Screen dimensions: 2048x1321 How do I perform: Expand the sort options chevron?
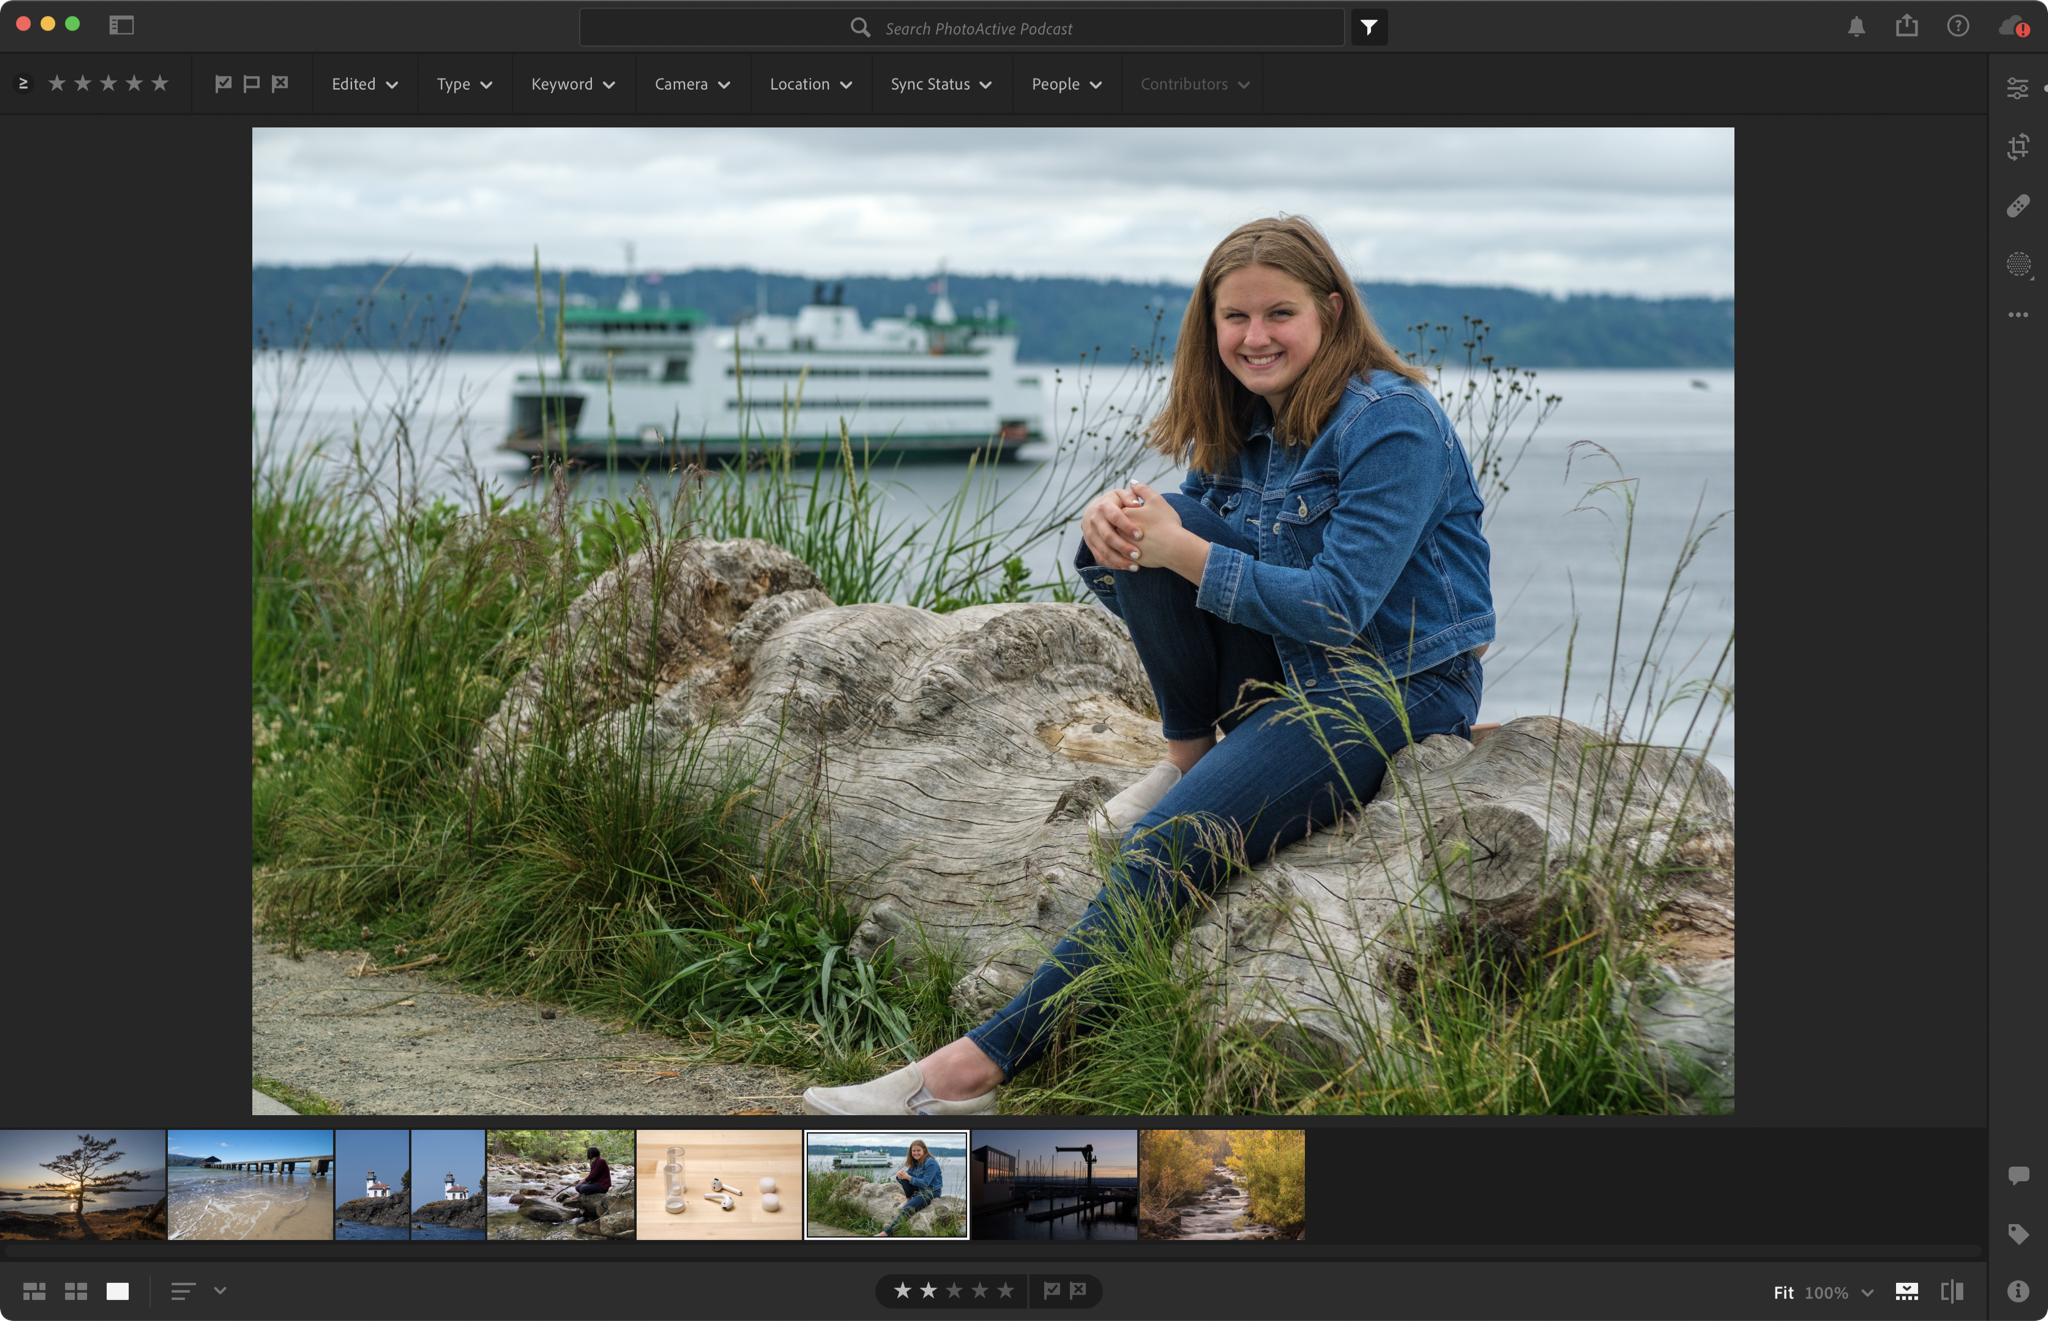tap(220, 1291)
